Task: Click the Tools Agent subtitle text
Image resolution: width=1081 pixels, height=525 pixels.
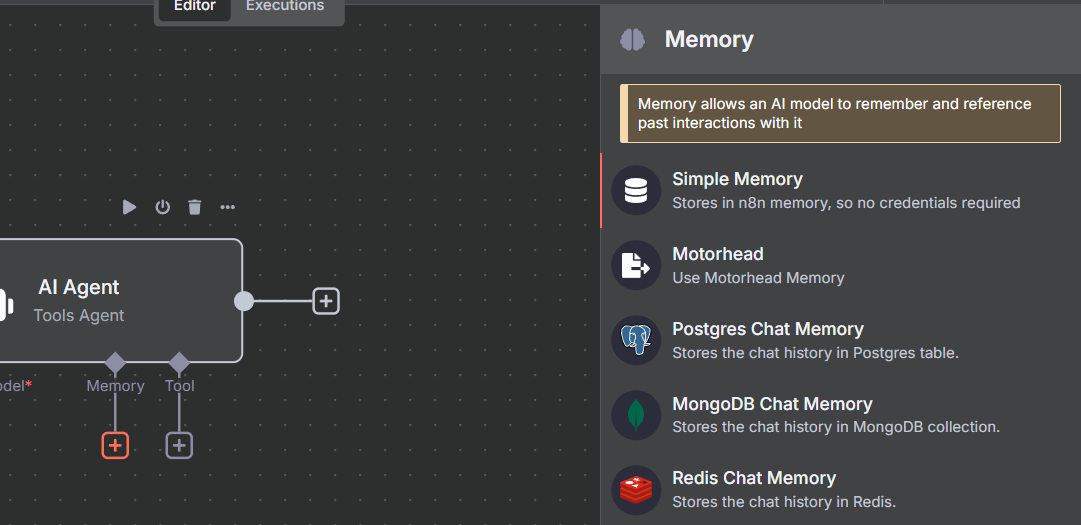Action: pyautogui.click(x=79, y=316)
